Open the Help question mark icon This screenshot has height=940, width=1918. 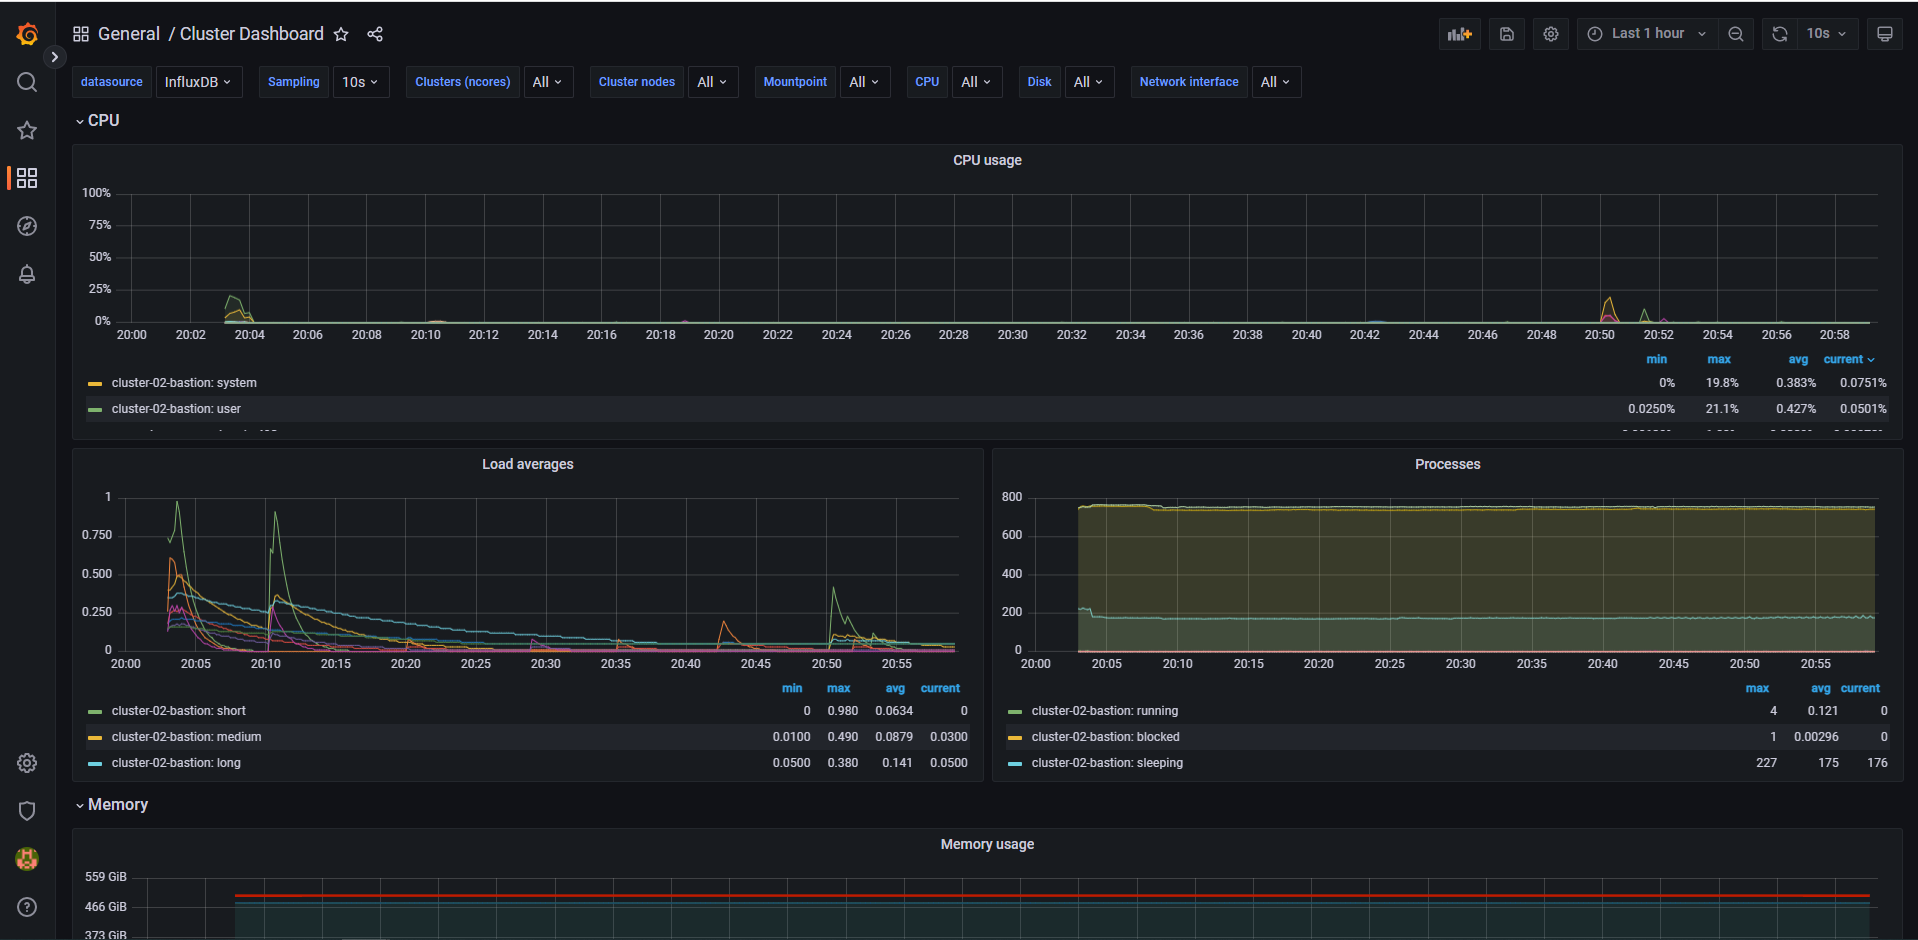pyautogui.click(x=27, y=907)
